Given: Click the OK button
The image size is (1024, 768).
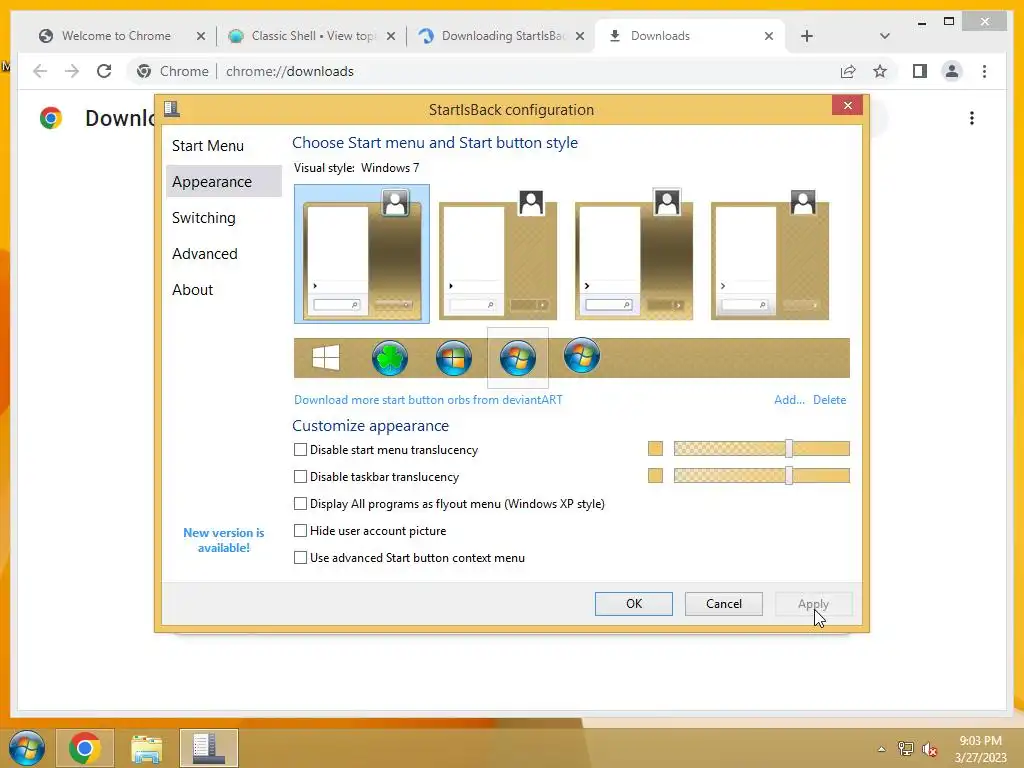Looking at the screenshot, I should 633,603.
